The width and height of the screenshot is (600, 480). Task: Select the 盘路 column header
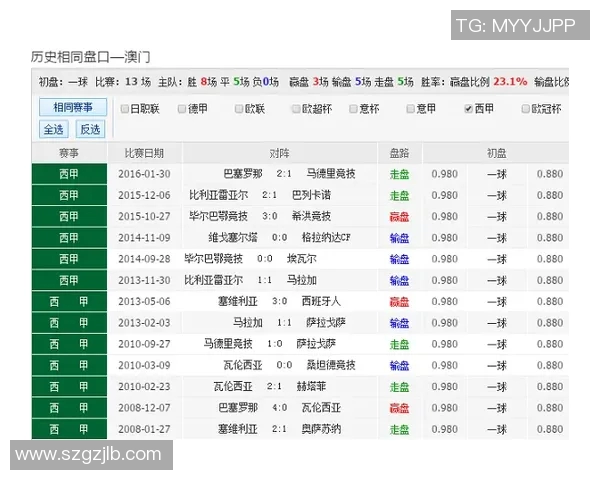click(x=399, y=153)
